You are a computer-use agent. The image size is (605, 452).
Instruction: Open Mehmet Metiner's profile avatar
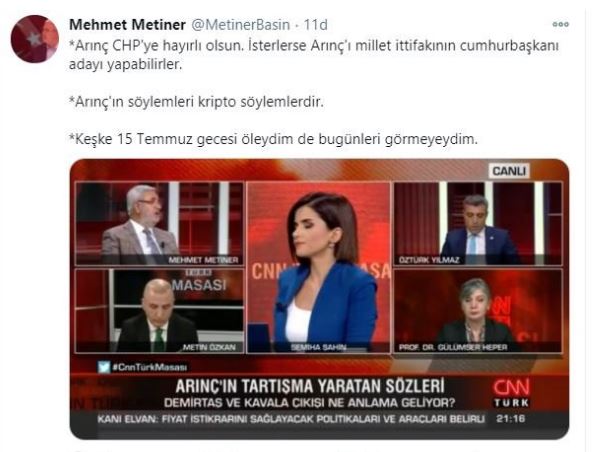pyautogui.click(x=35, y=39)
